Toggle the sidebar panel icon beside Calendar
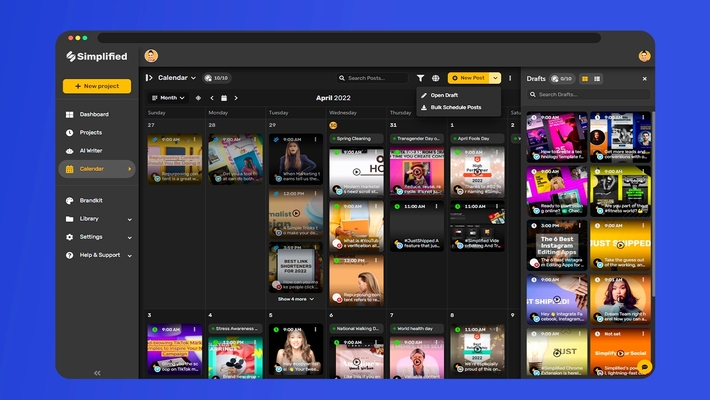Image resolution: width=710 pixels, height=400 pixels. coord(149,78)
